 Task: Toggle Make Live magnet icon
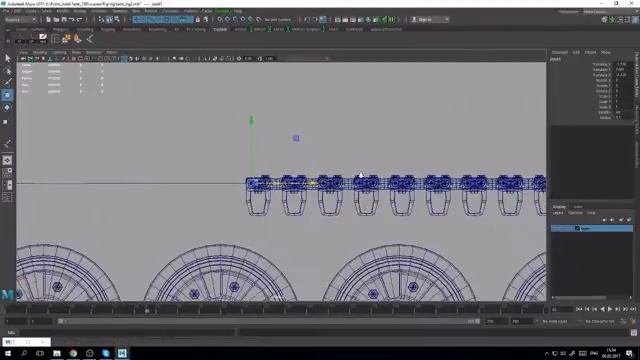click(x=259, y=20)
